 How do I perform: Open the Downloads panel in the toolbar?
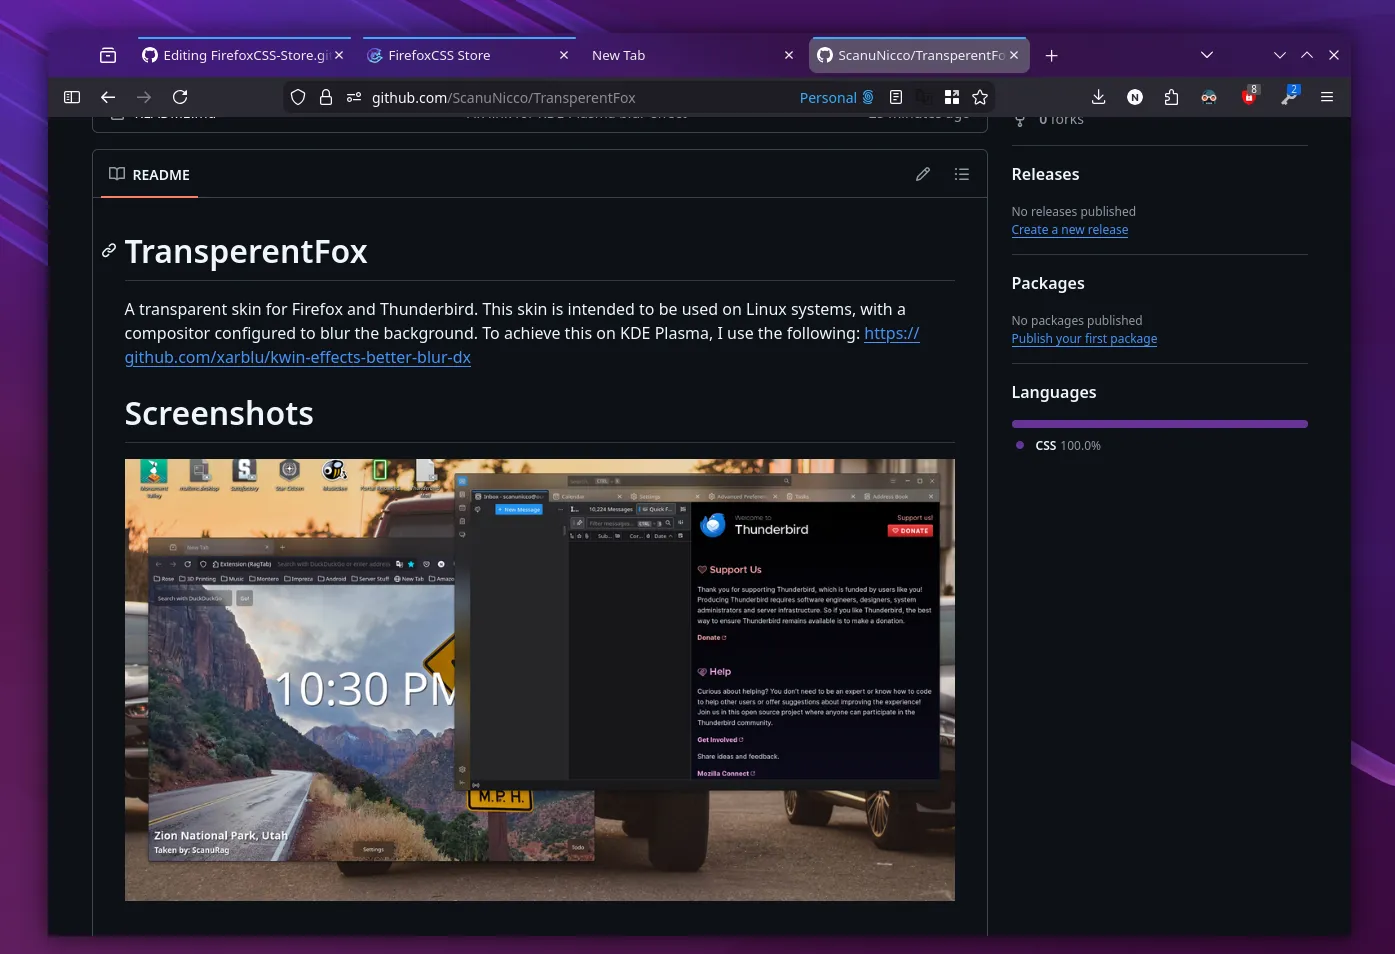coord(1099,97)
